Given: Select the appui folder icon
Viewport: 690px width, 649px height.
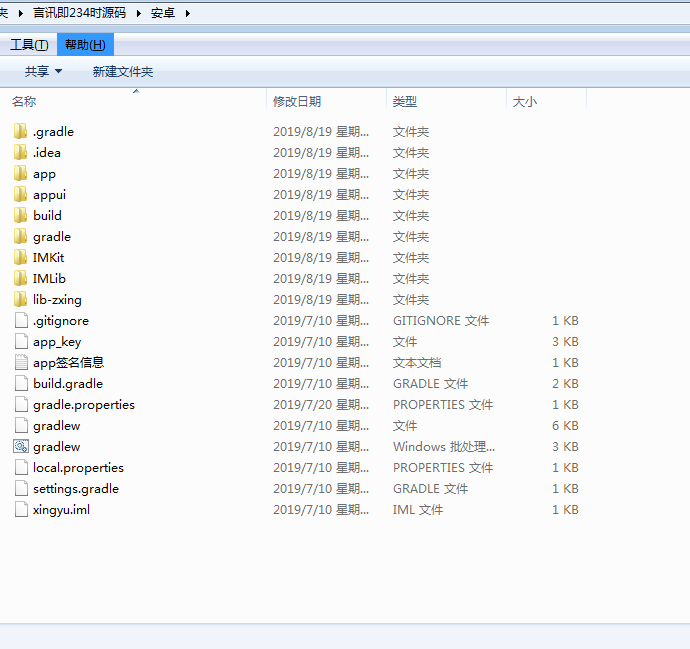Looking at the screenshot, I should (21, 194).
